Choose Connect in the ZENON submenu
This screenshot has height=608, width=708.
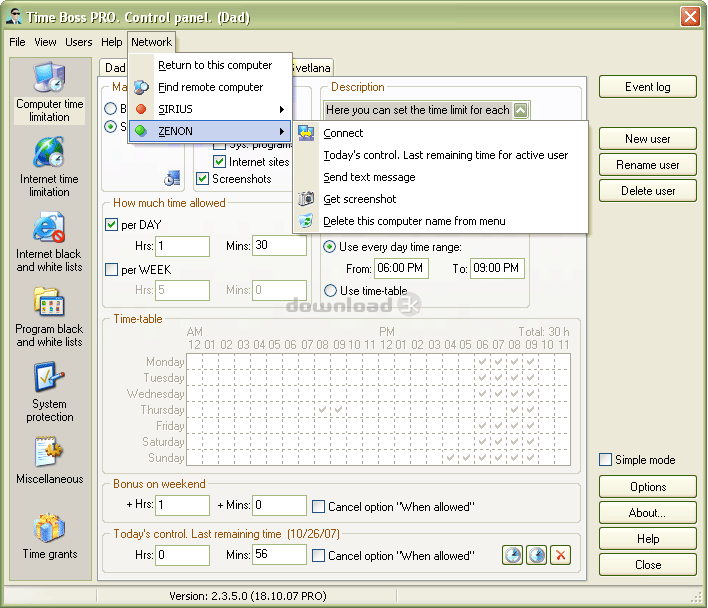coord(343,133)
